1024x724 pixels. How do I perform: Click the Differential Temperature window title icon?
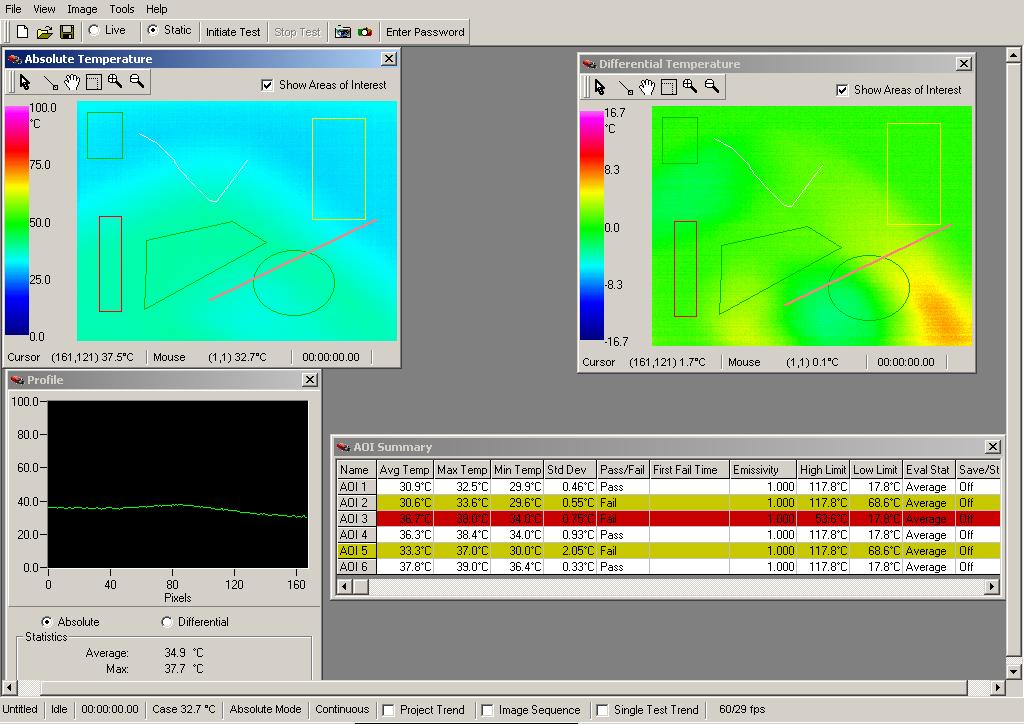click(x=589, y=64)
